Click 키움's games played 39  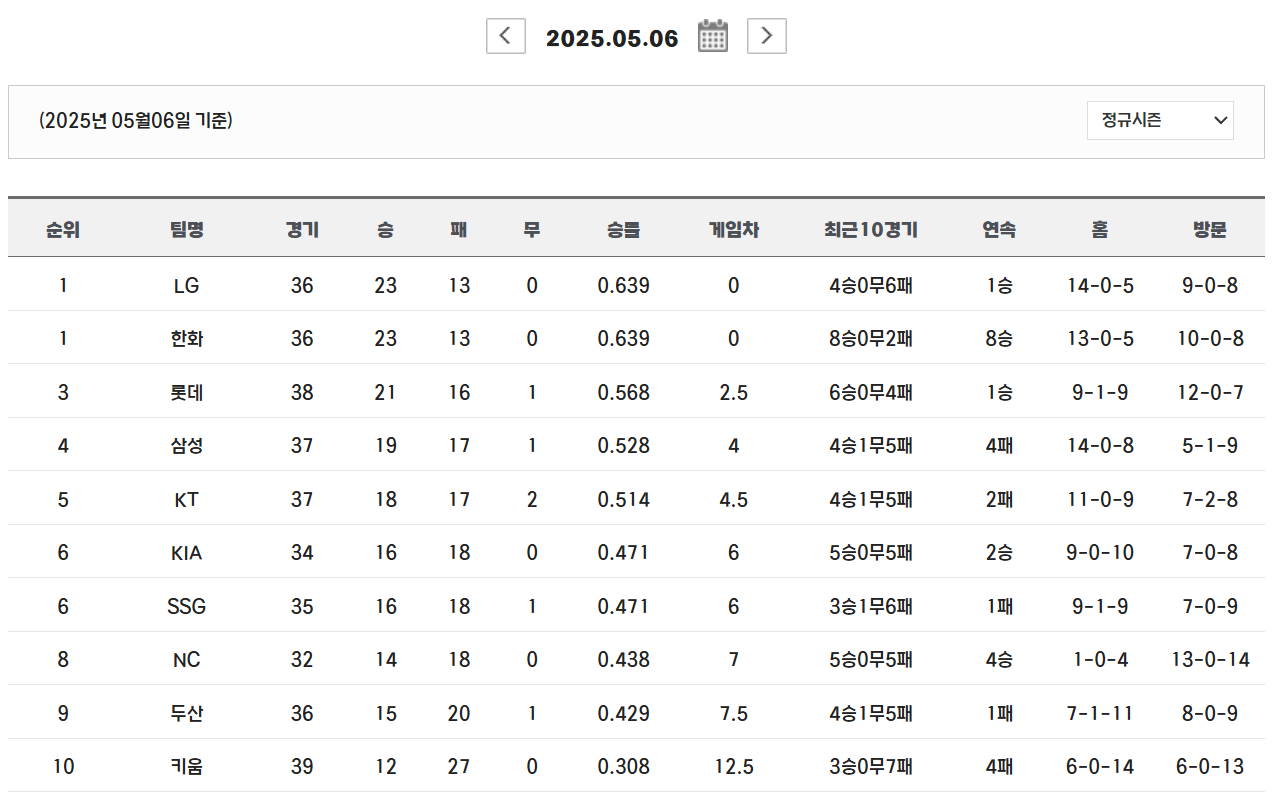coord(302,767)
